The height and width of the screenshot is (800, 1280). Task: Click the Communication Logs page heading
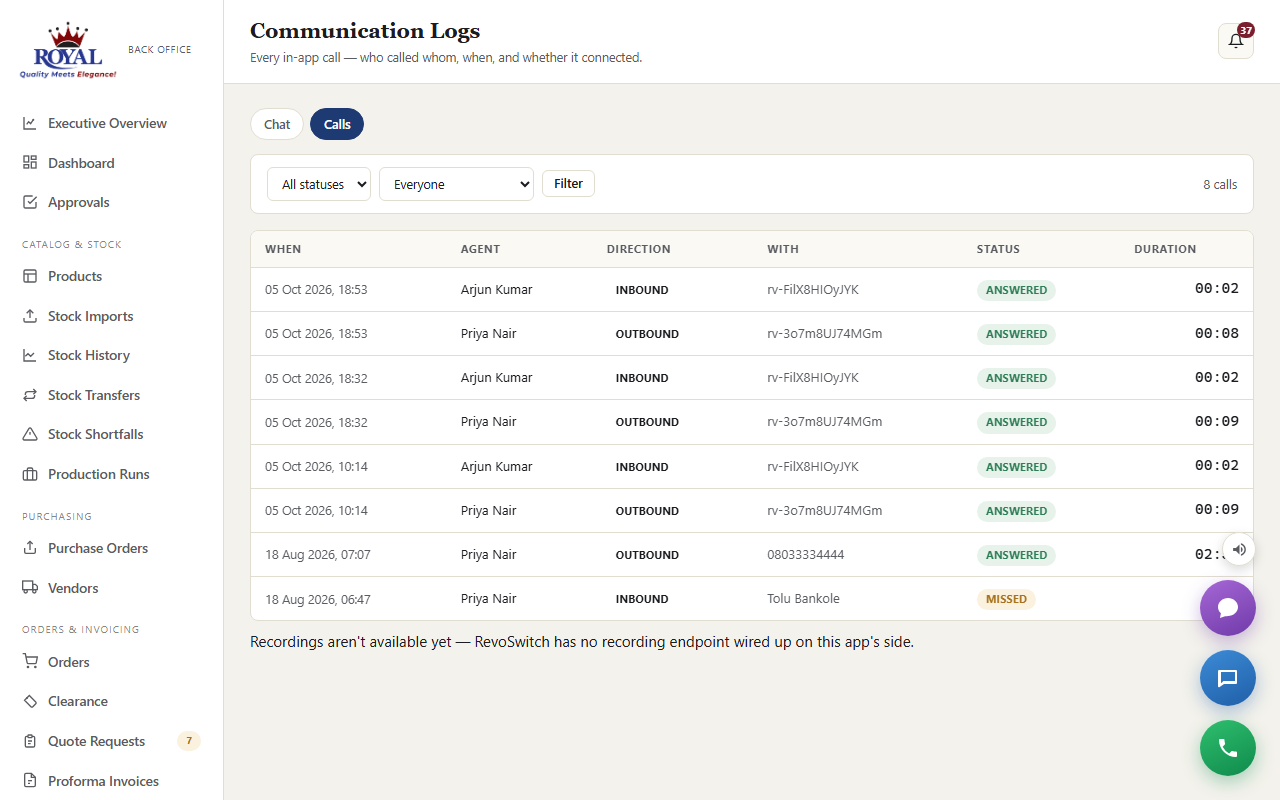point(365,31)
